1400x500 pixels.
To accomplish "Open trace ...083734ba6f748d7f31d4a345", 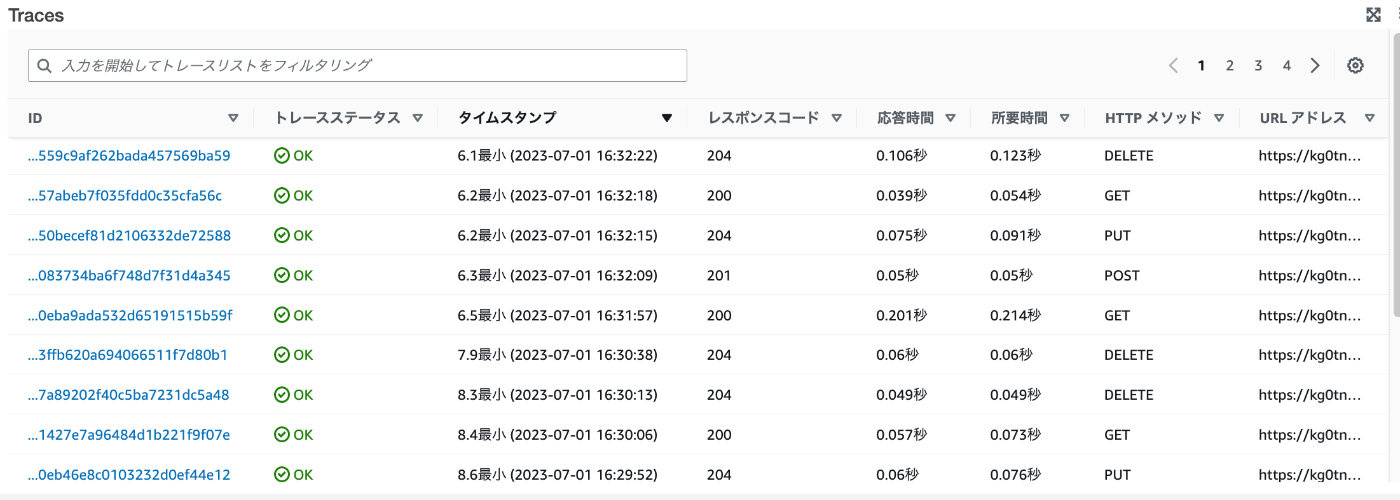I will tap(129, 275).
